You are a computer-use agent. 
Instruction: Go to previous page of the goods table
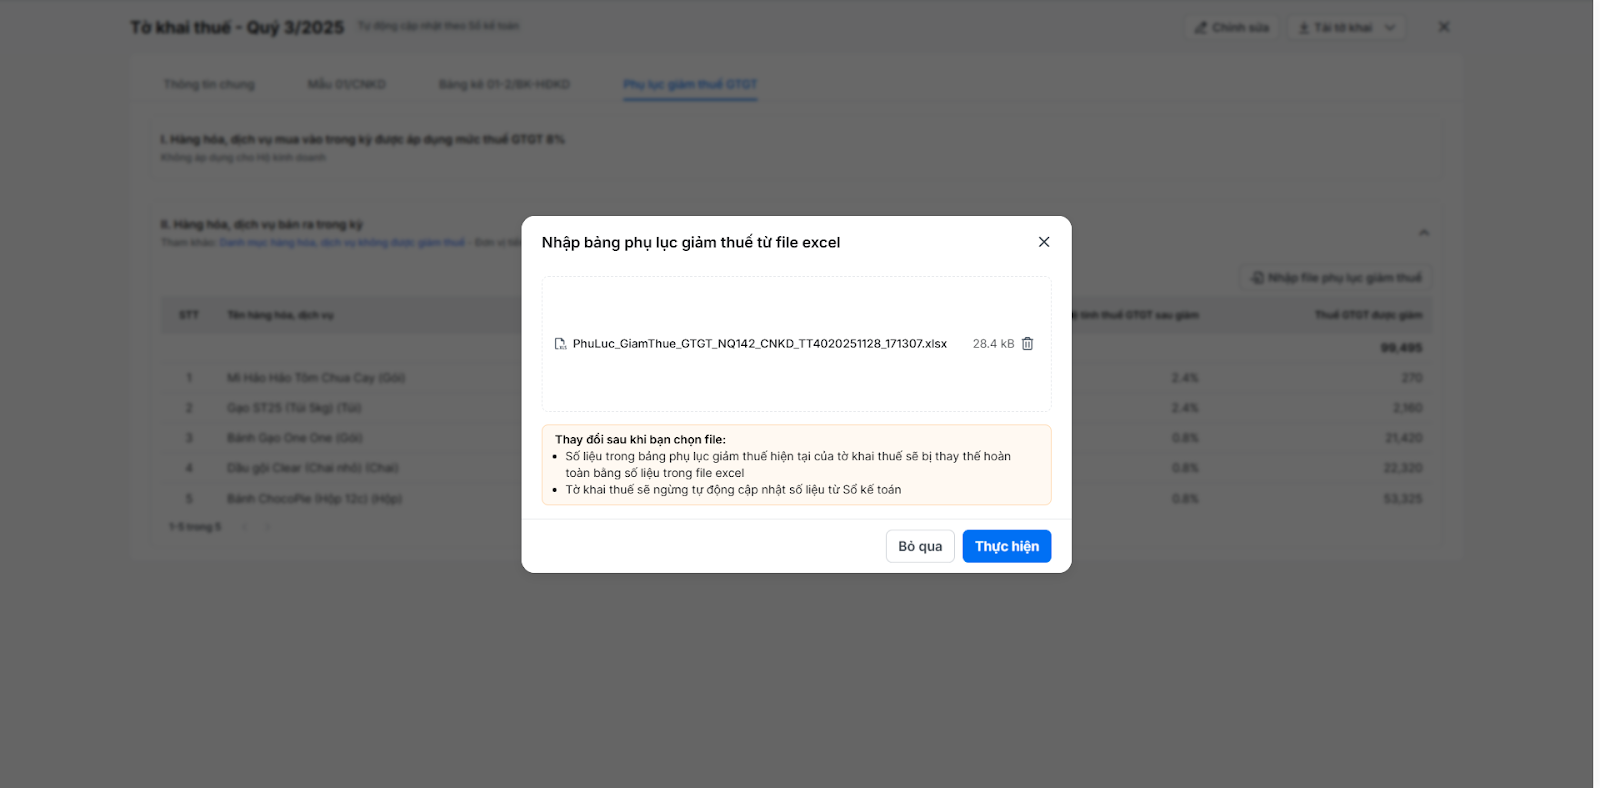pyautogui.click(x=244, y=527)
